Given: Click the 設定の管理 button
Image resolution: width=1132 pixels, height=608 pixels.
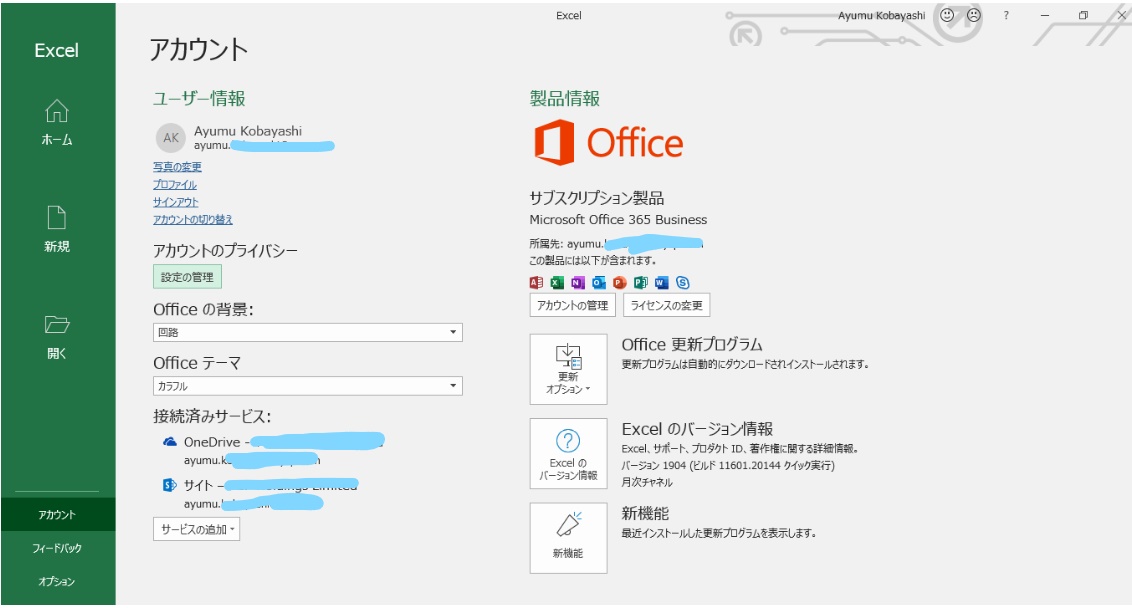Looking at the screenshot, I should [x=187, y=277].
